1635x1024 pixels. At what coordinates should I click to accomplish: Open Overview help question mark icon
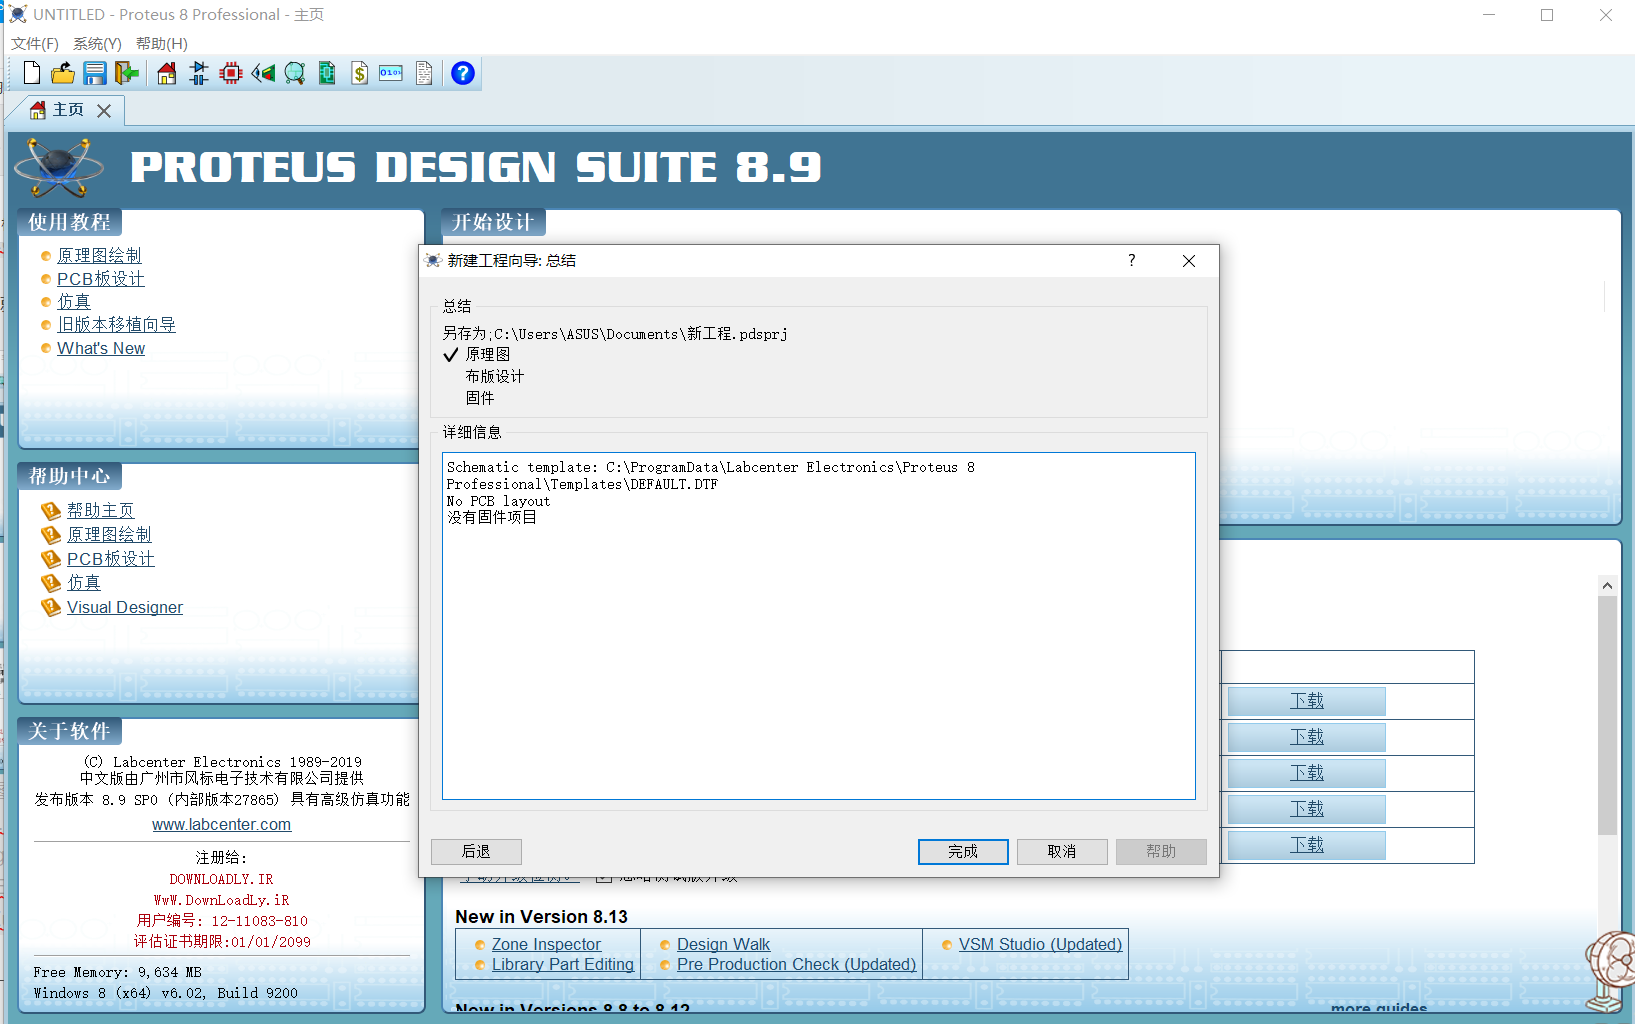463,73
